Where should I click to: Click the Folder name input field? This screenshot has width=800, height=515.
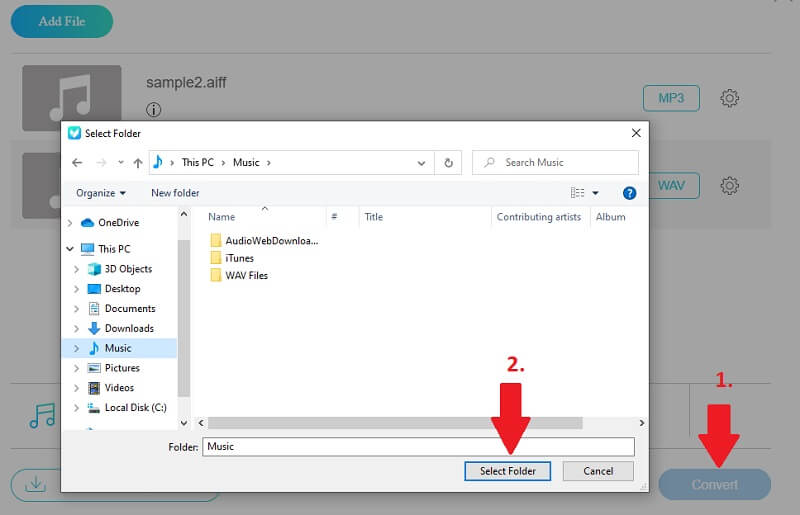tap(418, 447)
